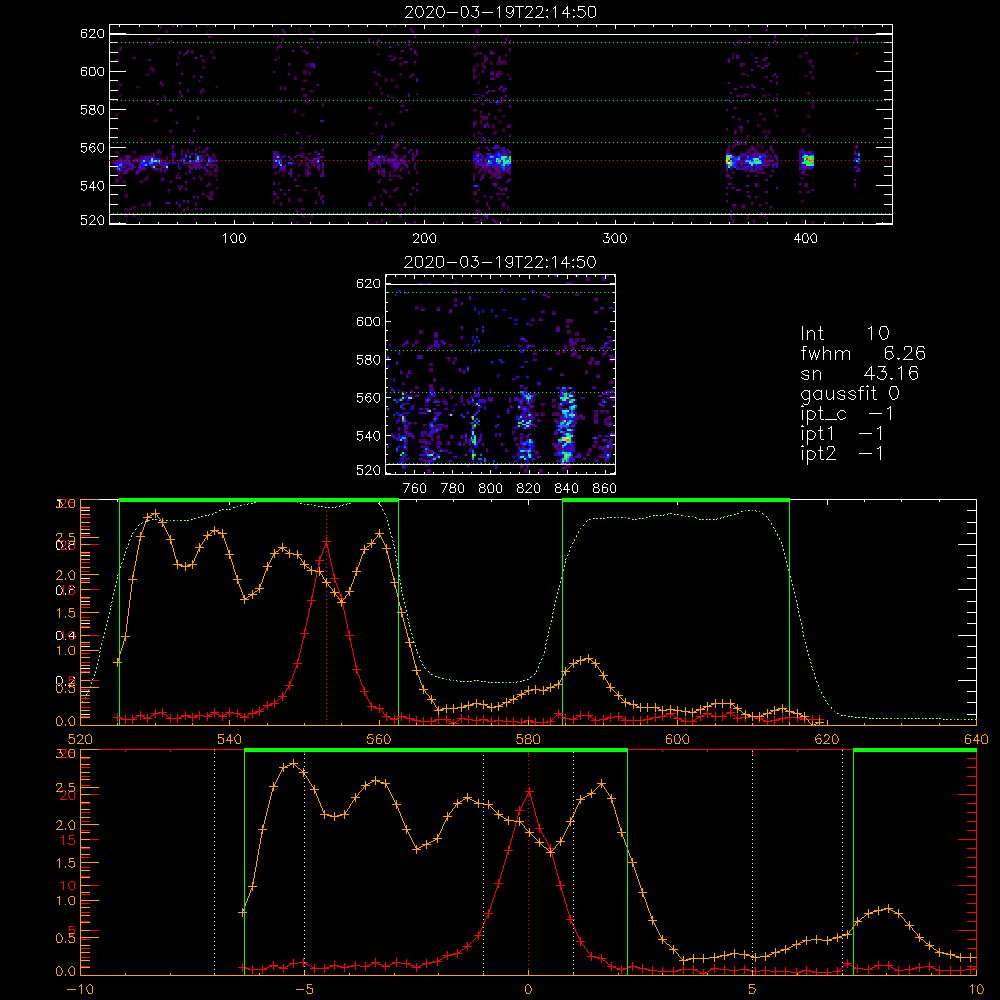Click the bright blob near x=400 in top spectrogram
The image size is (1000, 1000).
(x=807, y=160)
